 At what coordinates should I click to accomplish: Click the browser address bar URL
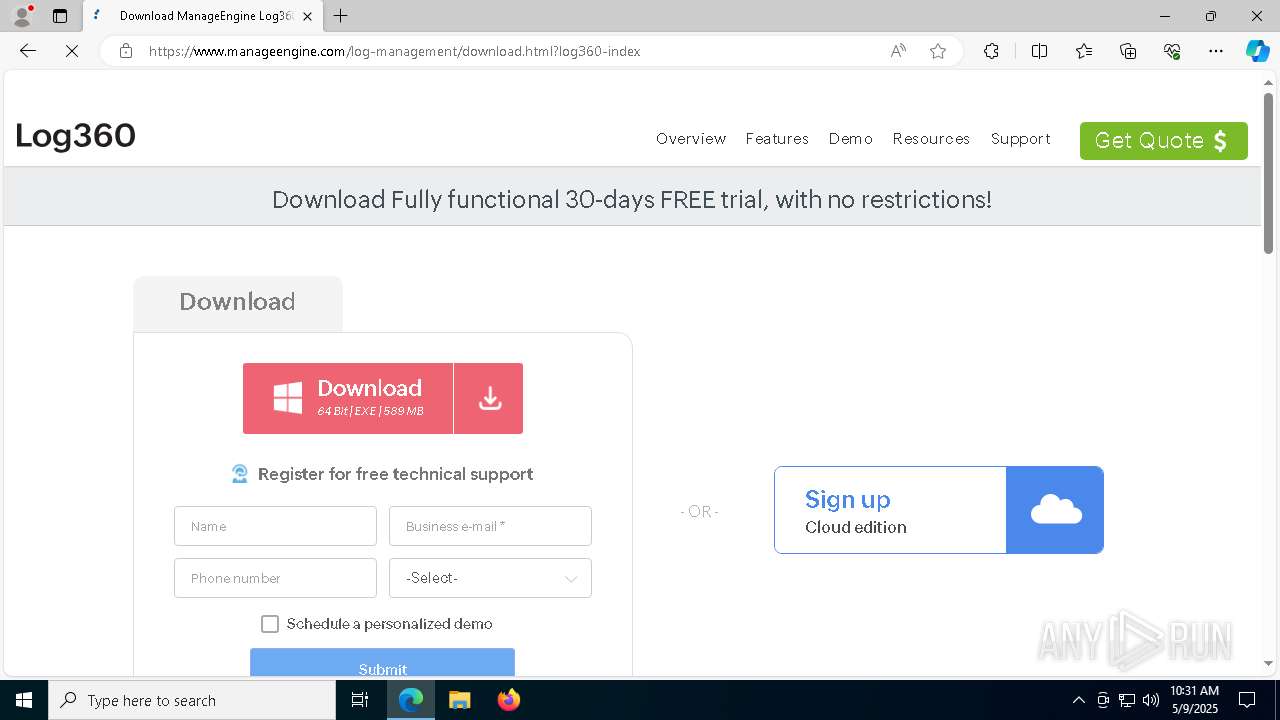[x=395, y=51]
